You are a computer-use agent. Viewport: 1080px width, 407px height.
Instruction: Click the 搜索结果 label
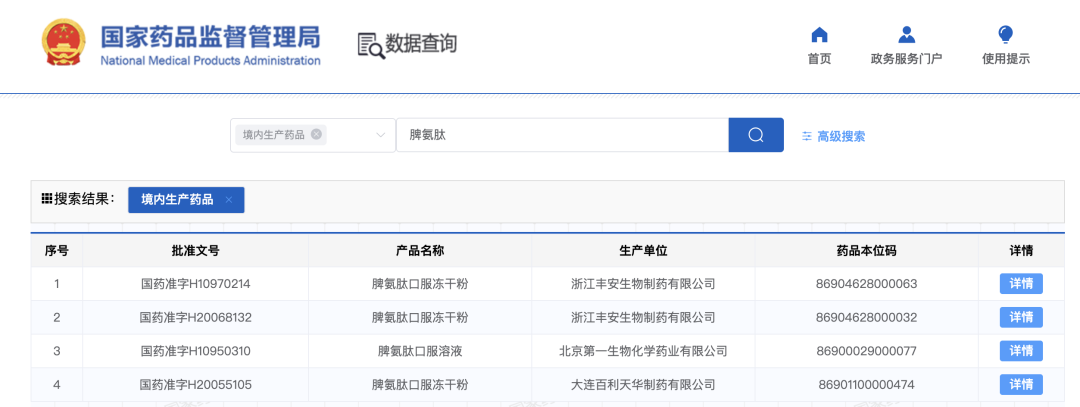click(84, 199)
